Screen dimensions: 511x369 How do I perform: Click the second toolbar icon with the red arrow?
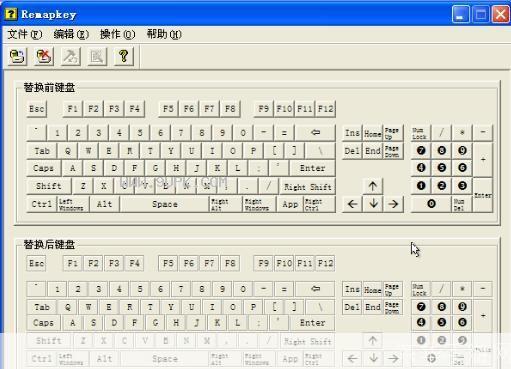44,56
